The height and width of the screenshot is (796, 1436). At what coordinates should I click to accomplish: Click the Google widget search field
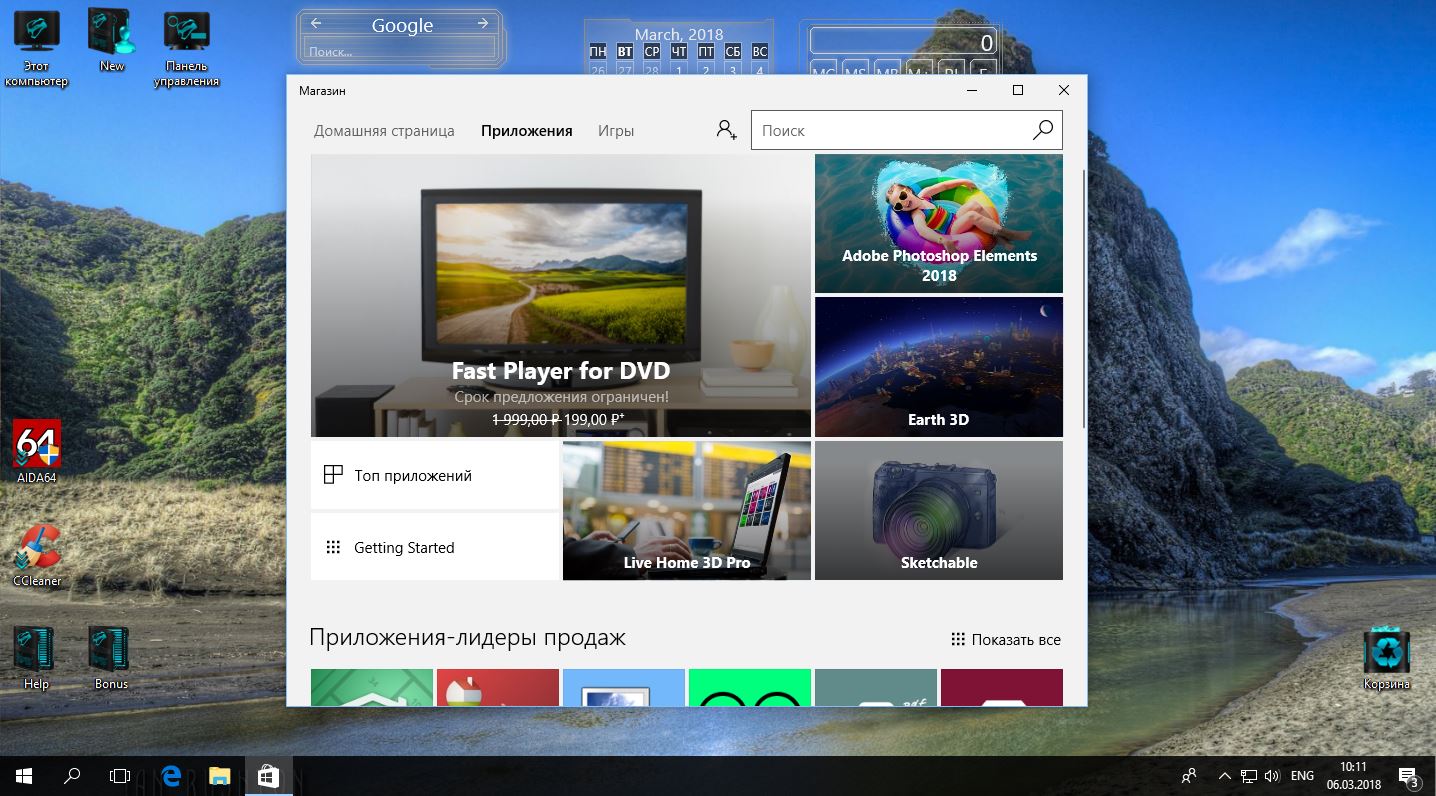401,51
